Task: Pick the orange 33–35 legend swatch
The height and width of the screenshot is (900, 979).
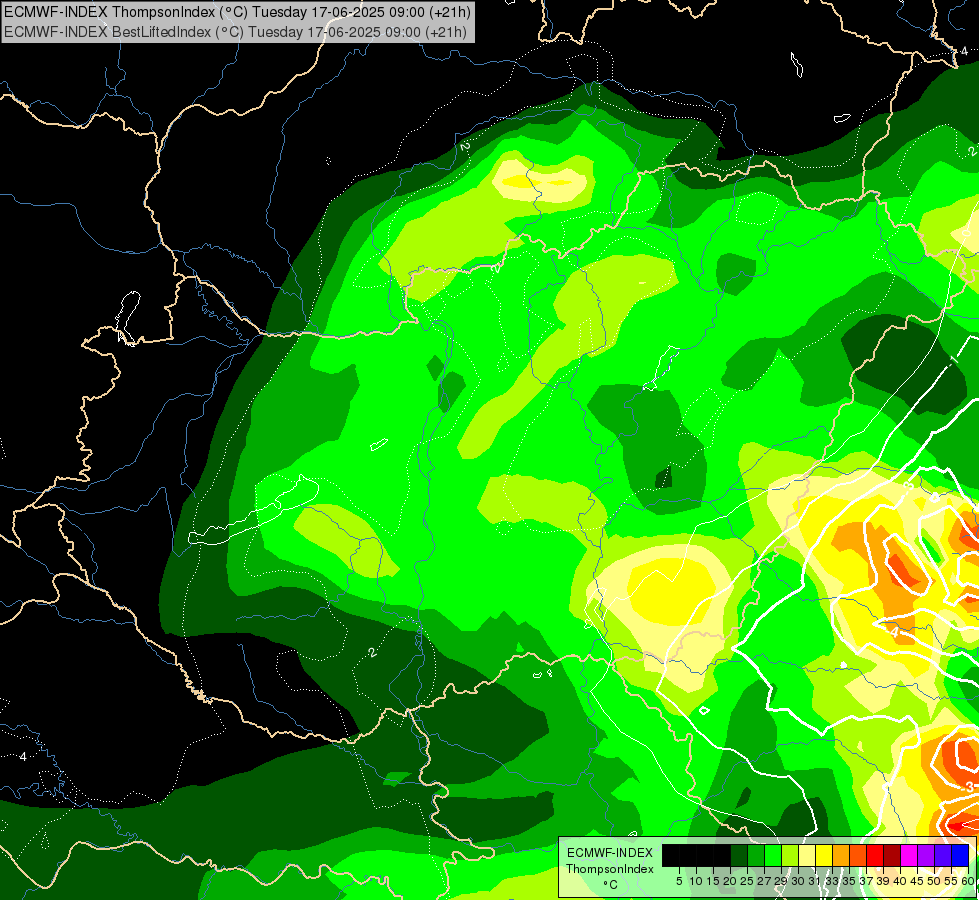Action: pyautogui.click(x=841, y=856)
